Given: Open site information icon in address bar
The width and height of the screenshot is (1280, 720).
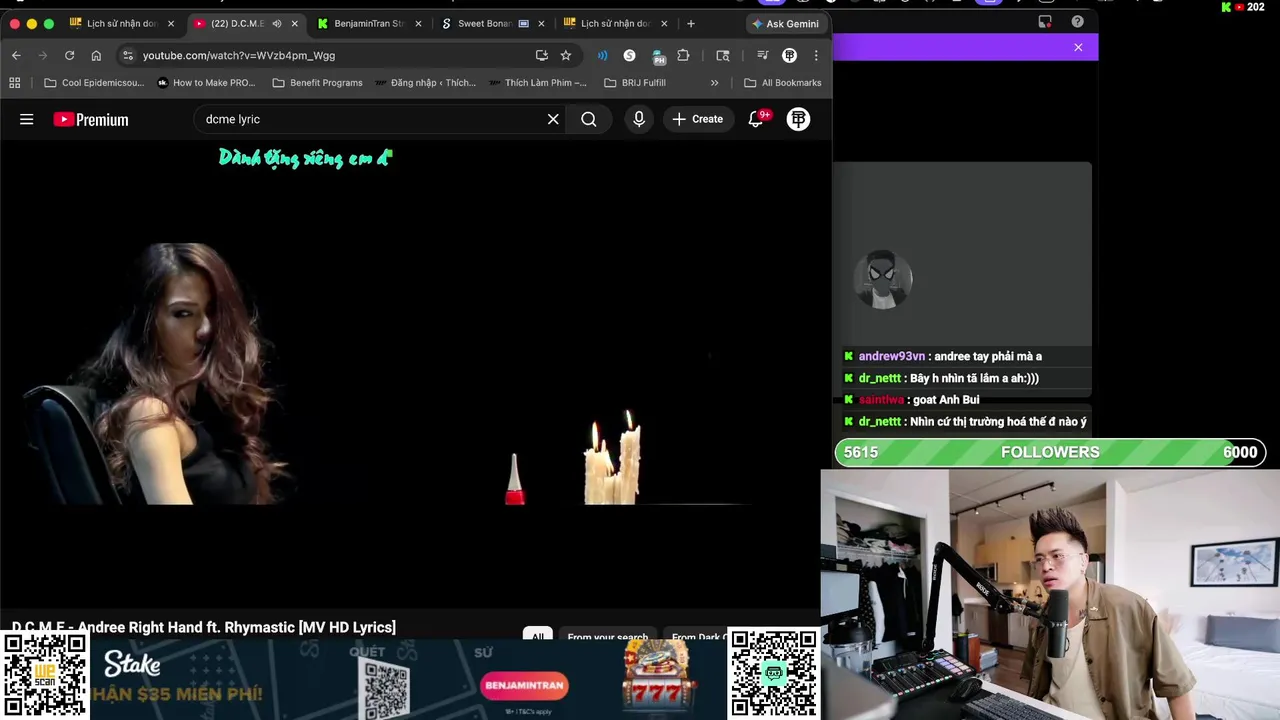Looking at the screenshot, I should [x=127, y=55].
